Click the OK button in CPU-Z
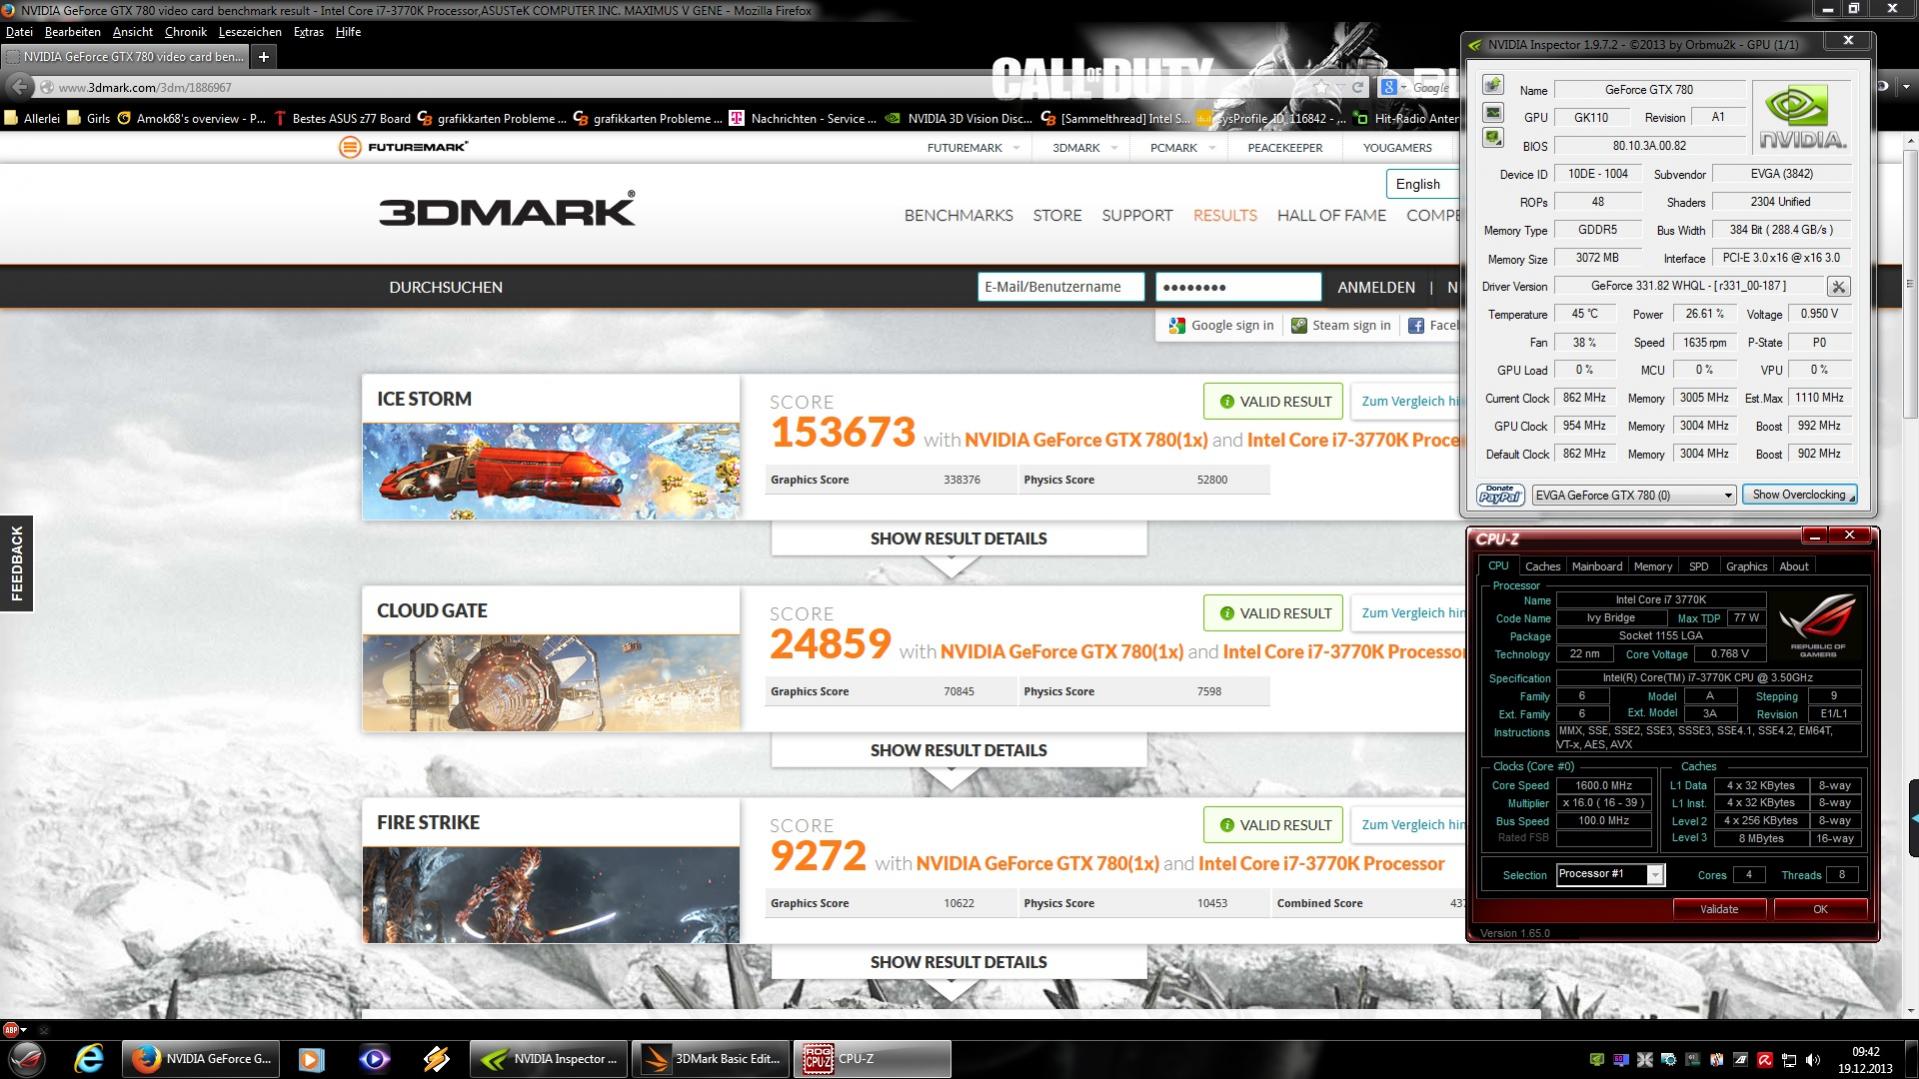Screen dimensions: 1919x1079 point(1819,909)
